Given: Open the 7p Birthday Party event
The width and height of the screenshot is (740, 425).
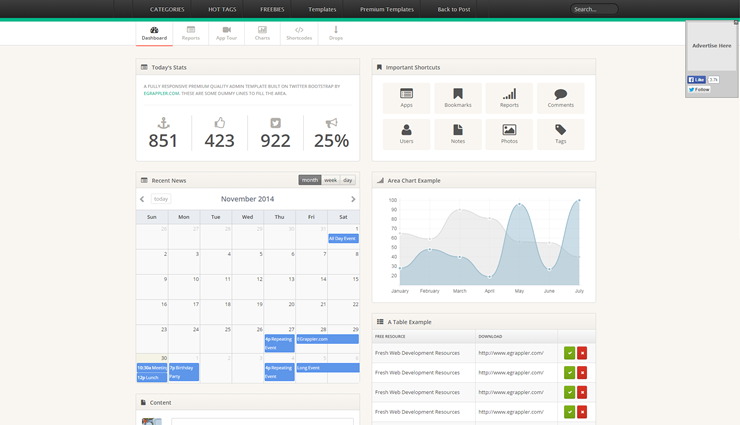Looking at the screenshot, I should pos(184,372).
